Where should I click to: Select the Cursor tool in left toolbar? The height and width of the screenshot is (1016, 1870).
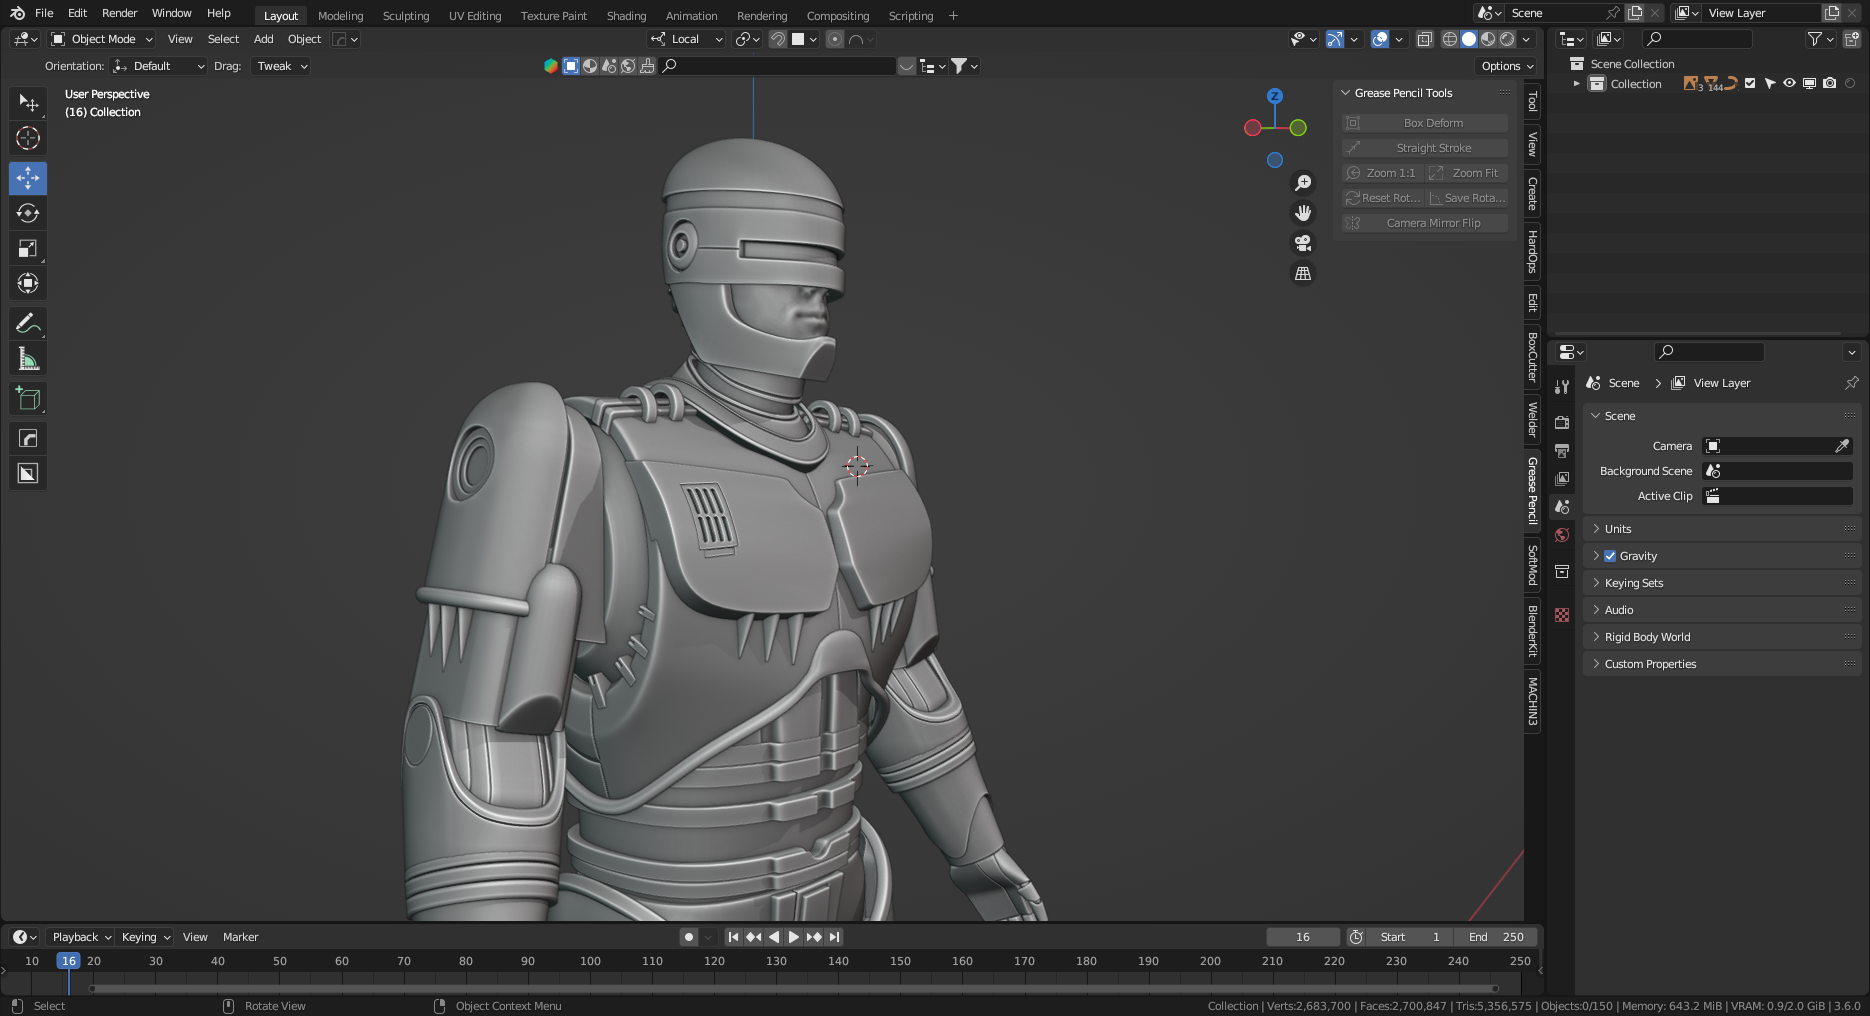[x=28, y=138]
